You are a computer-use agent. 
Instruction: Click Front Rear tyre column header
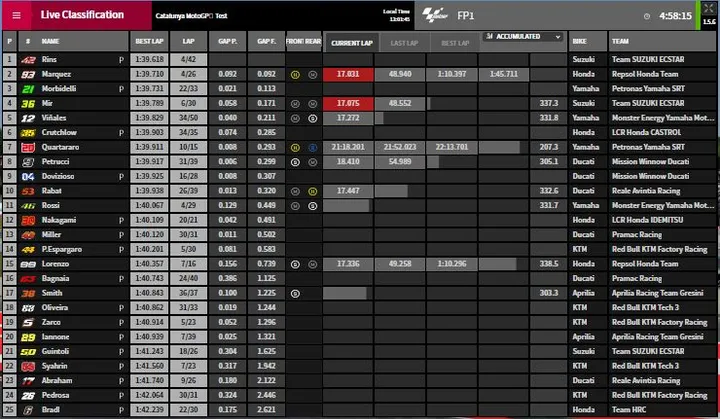click(x=304, y=41)
